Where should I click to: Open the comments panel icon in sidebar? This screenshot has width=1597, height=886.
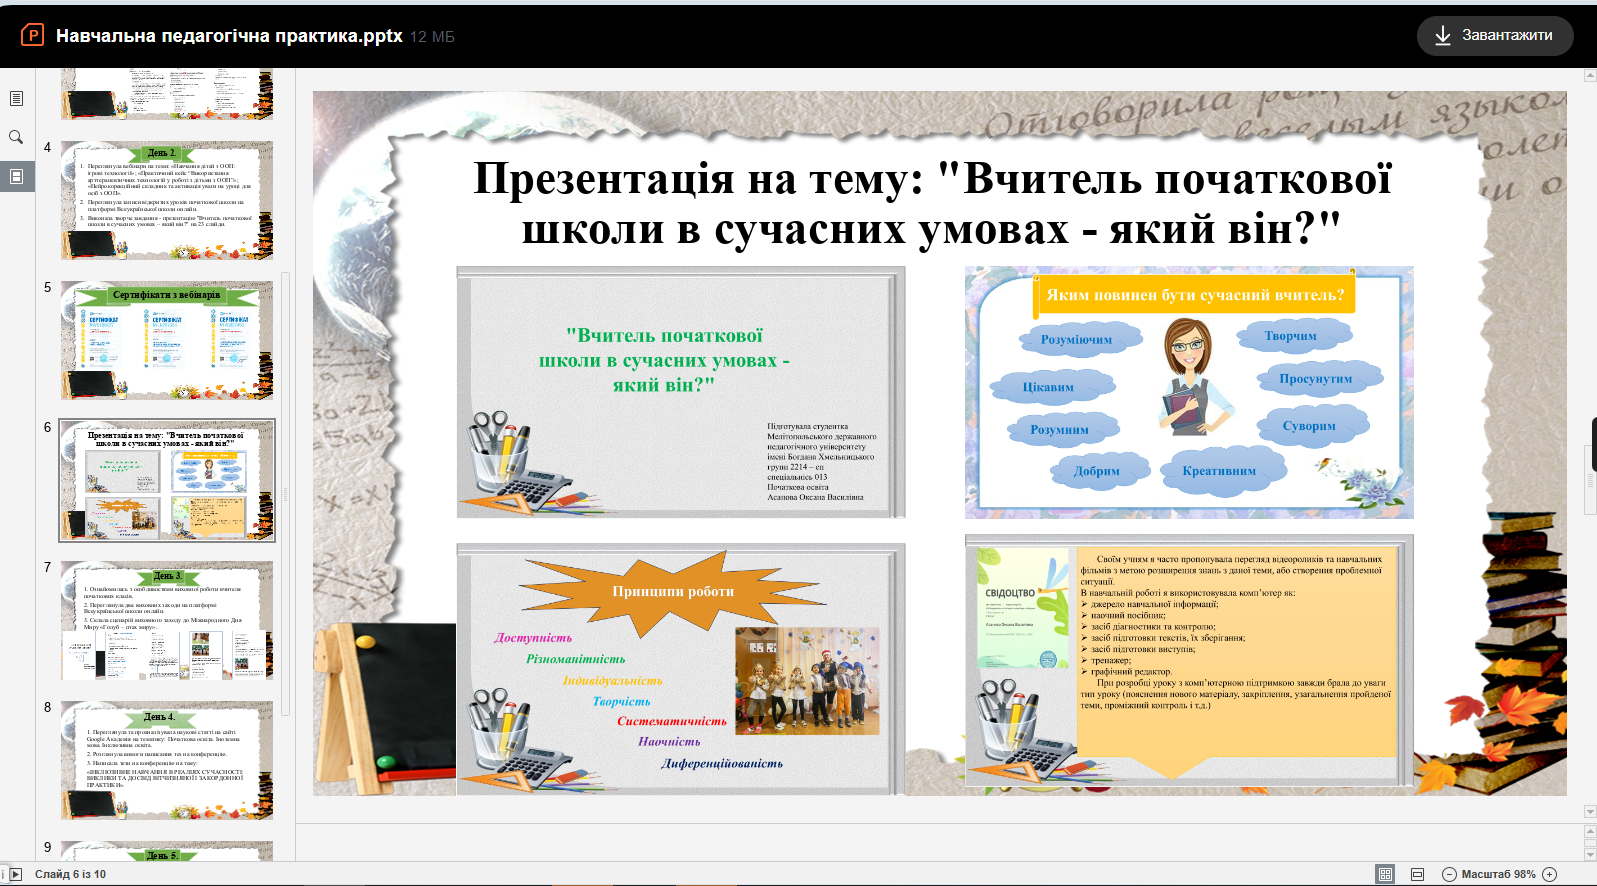(x=16, y=98)
